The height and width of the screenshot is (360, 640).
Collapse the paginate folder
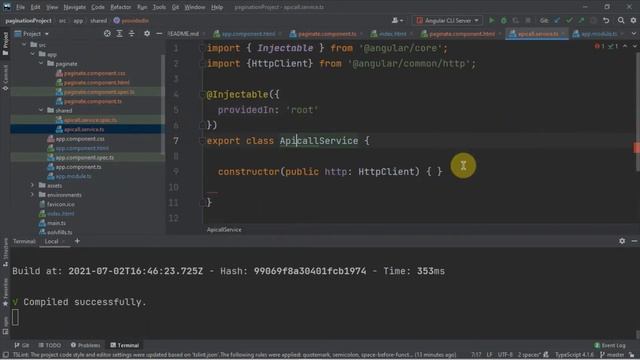click(x=41, y=63)
